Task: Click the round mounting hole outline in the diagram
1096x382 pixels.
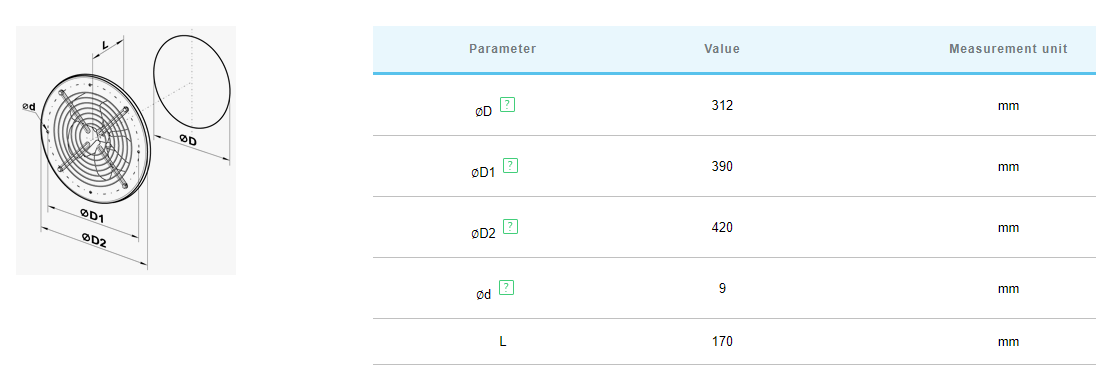Action: tap(191, 83)
